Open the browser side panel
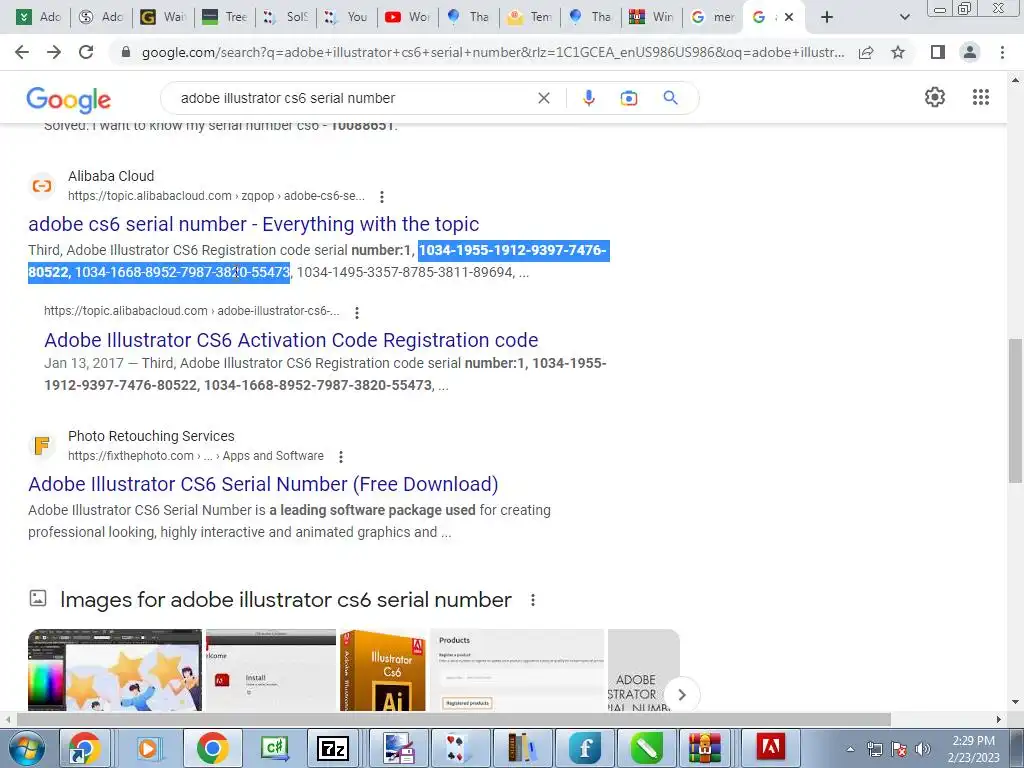Viewport: 1024px width, 768px height. [x=938, y=52]
